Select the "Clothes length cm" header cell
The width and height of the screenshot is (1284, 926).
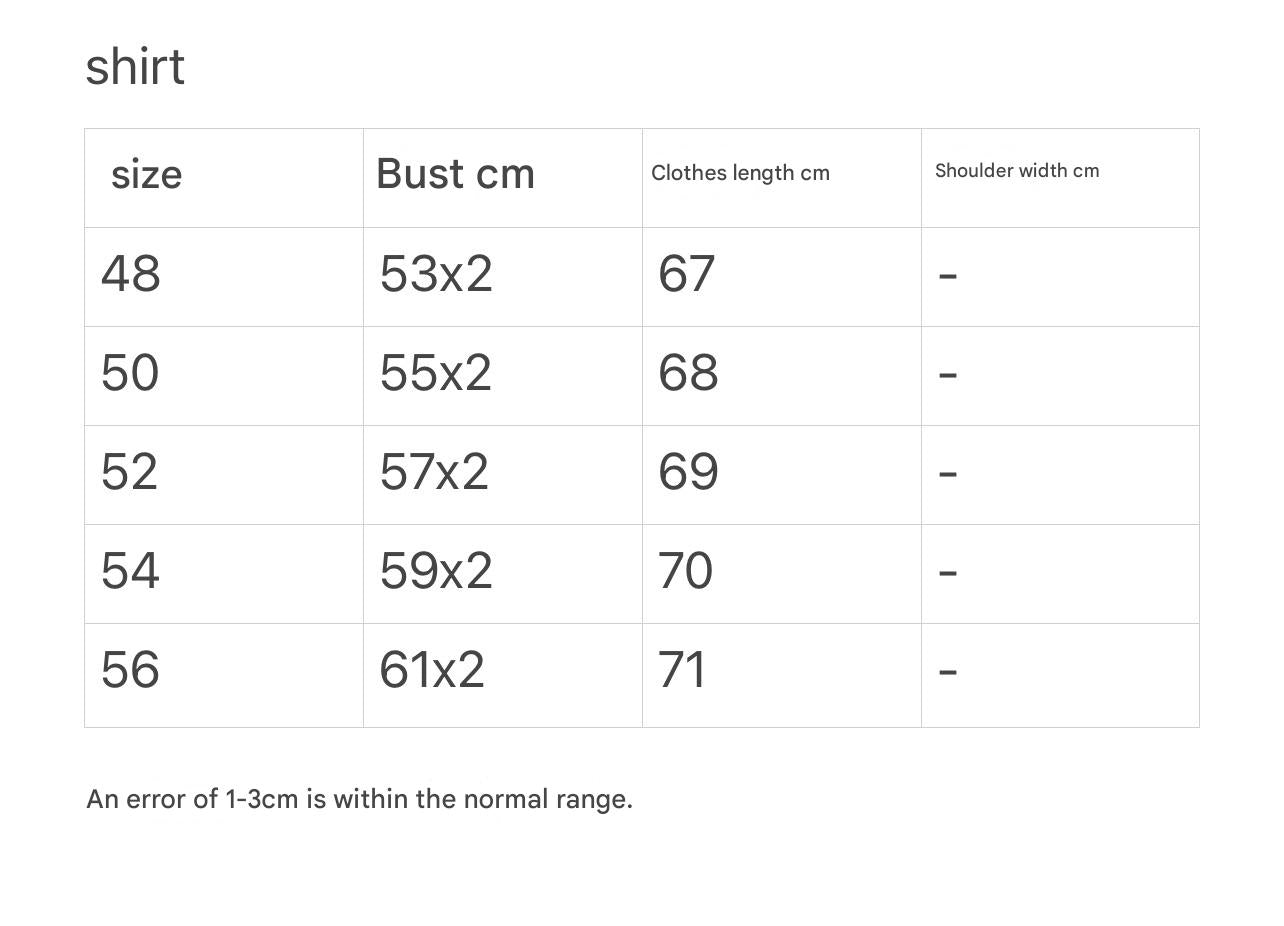point(740,173)
